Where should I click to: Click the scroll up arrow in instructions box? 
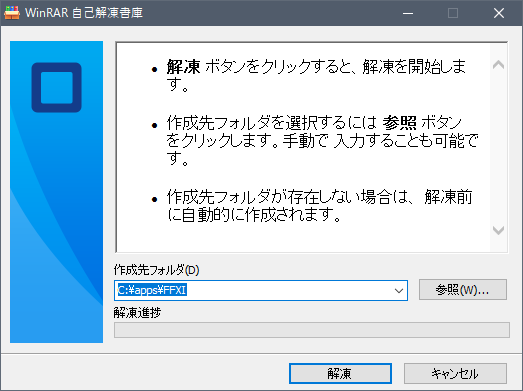(499, 64)
